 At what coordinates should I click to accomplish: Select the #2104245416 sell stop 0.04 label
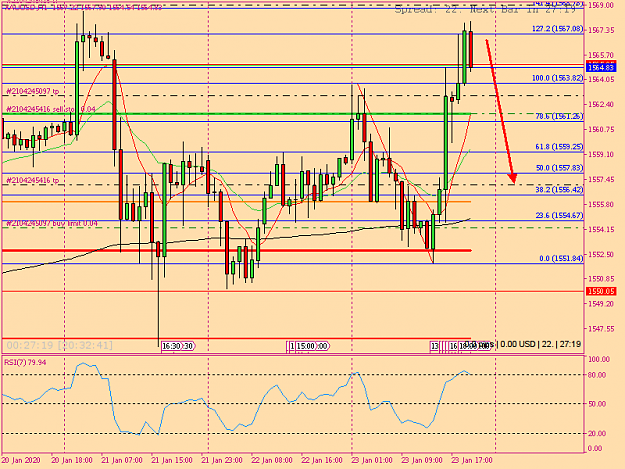51,109
